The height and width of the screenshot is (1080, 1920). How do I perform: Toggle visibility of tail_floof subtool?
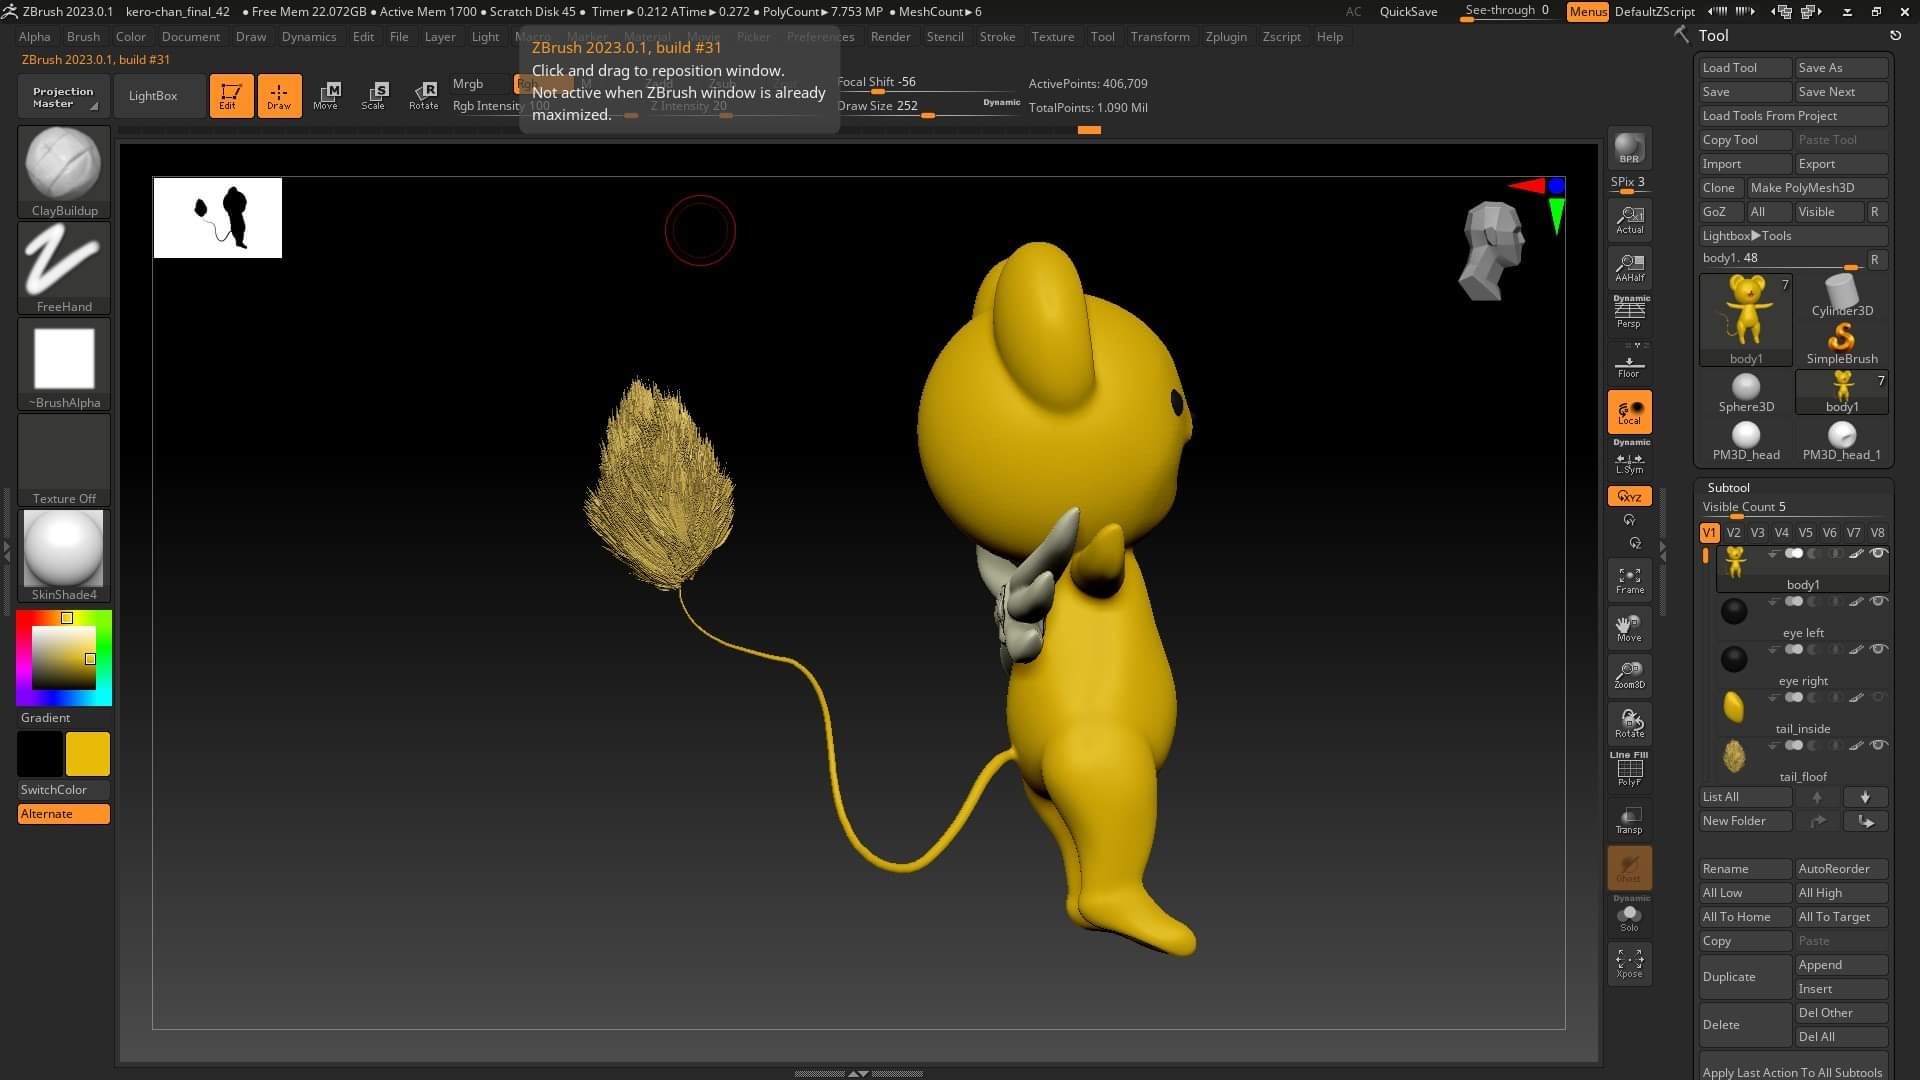(x=1878, y=746)
